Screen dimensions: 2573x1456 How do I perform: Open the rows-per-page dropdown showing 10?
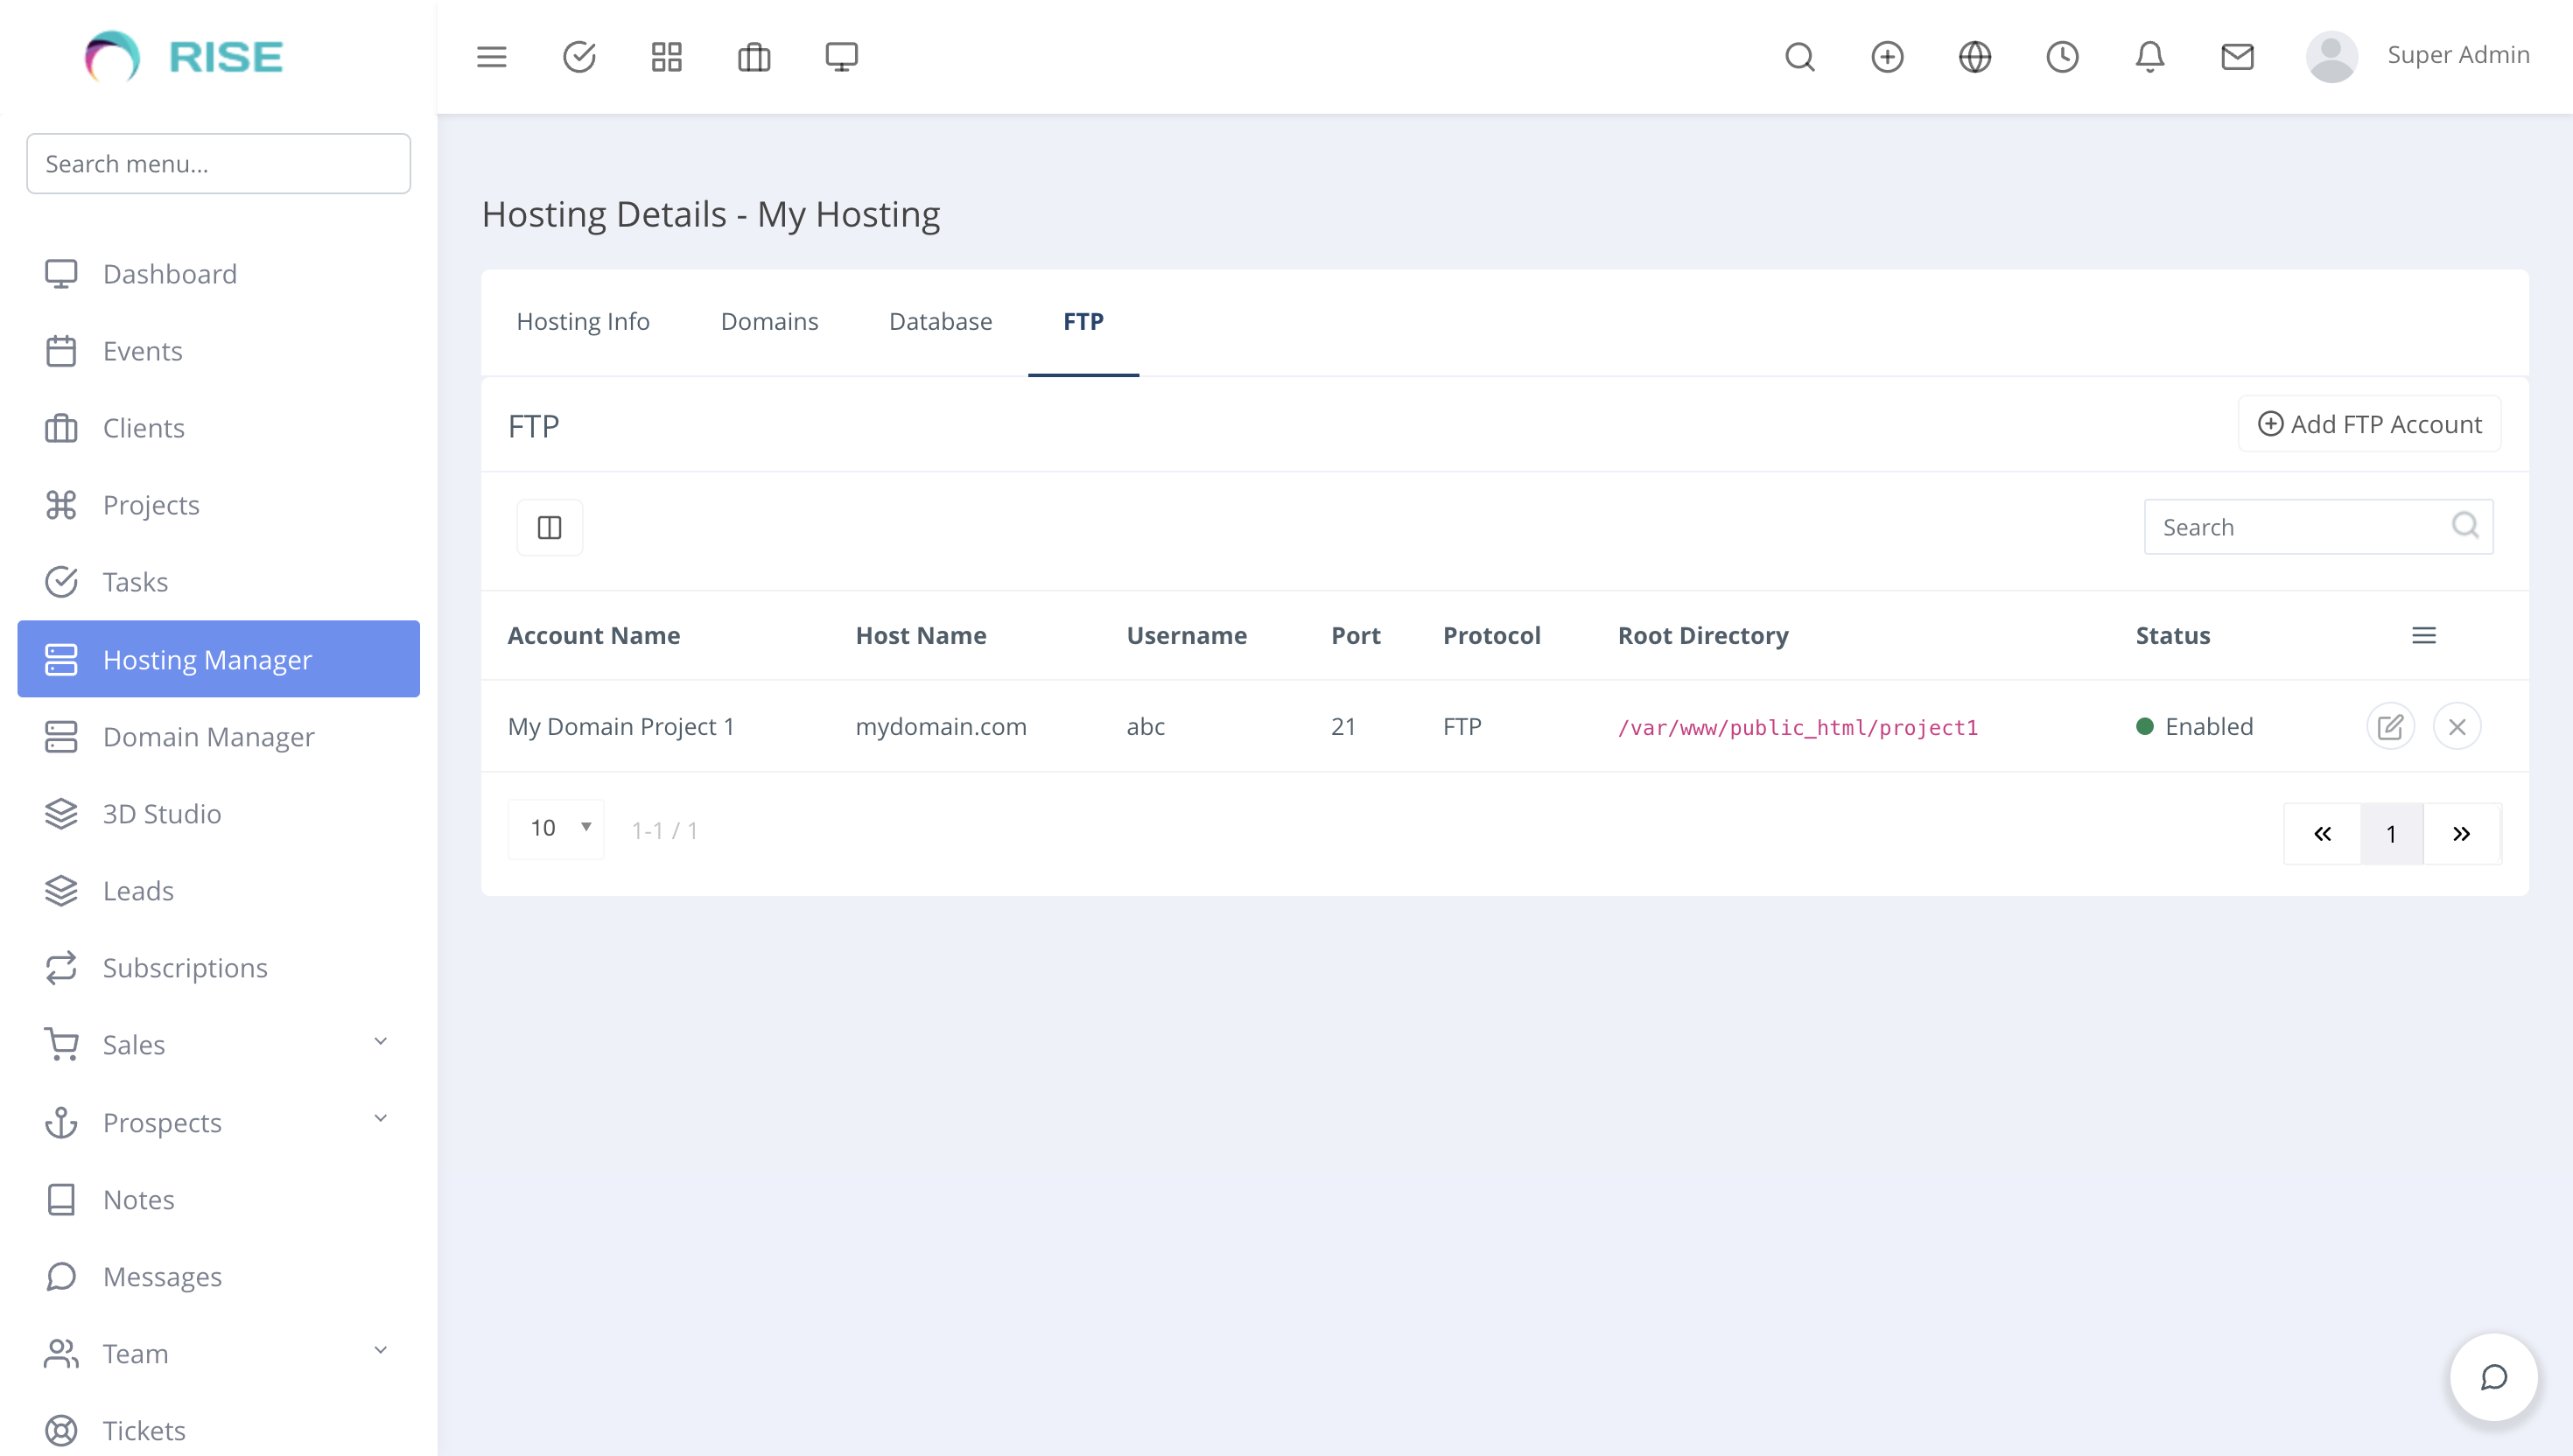coord(556,828)
